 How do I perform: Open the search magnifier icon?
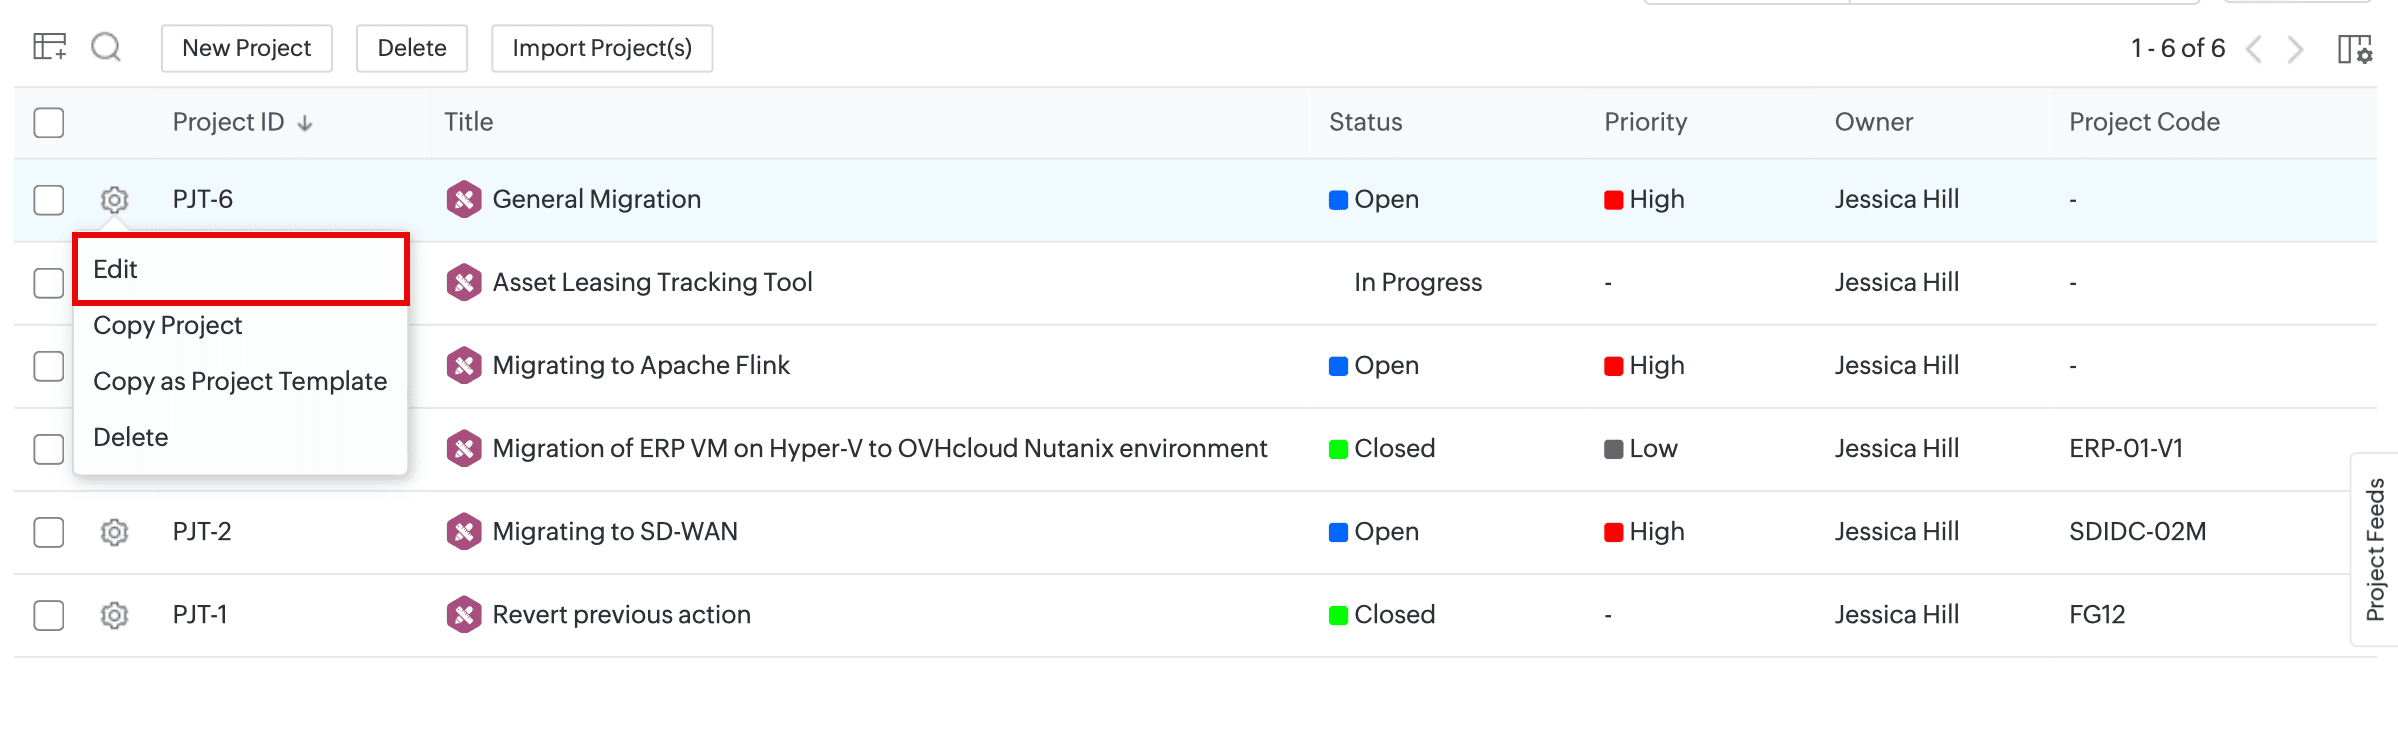pyautogui.click(x=106, y=47)
